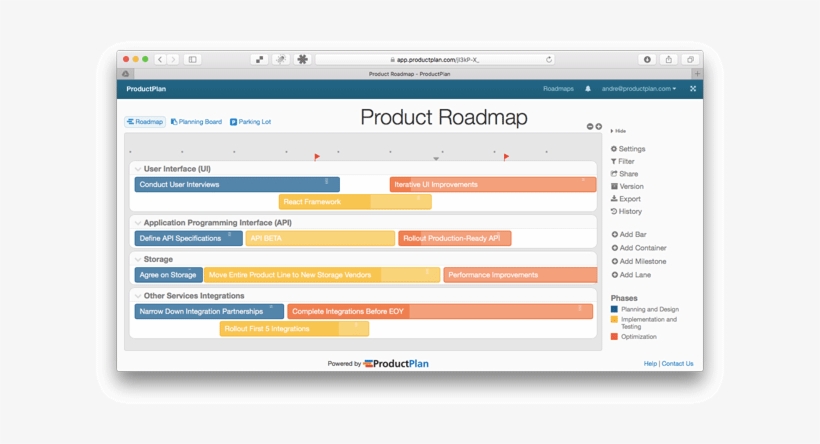The height and width of the screenshot is (444, 820).
Task: Select Move Entire Product Line bar
Action: [322, 275]
